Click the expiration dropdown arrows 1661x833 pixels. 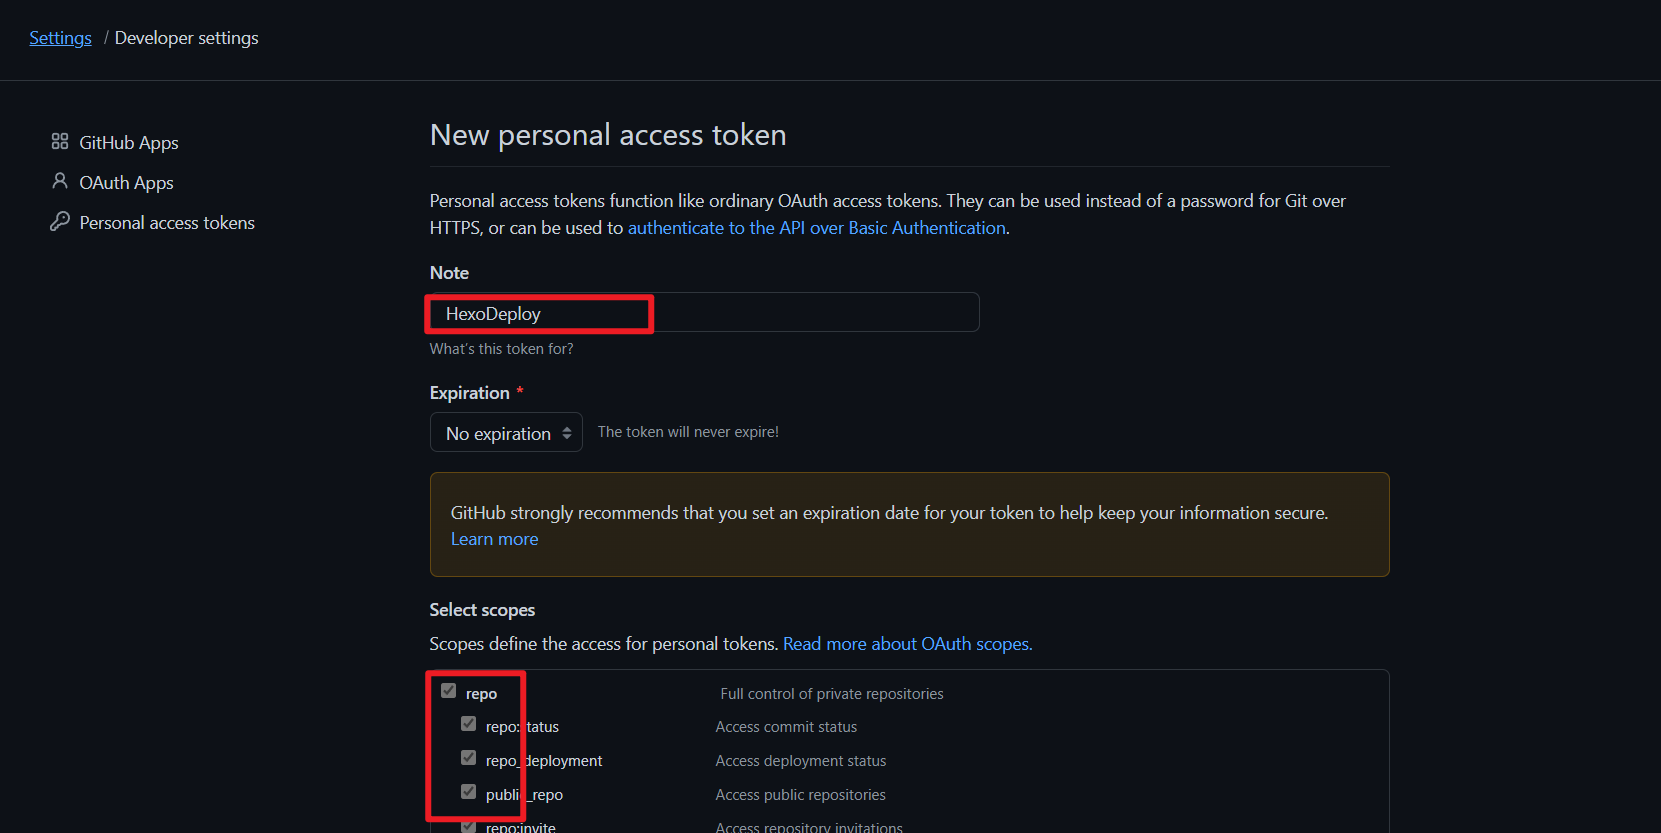click(x=567, y=433)
